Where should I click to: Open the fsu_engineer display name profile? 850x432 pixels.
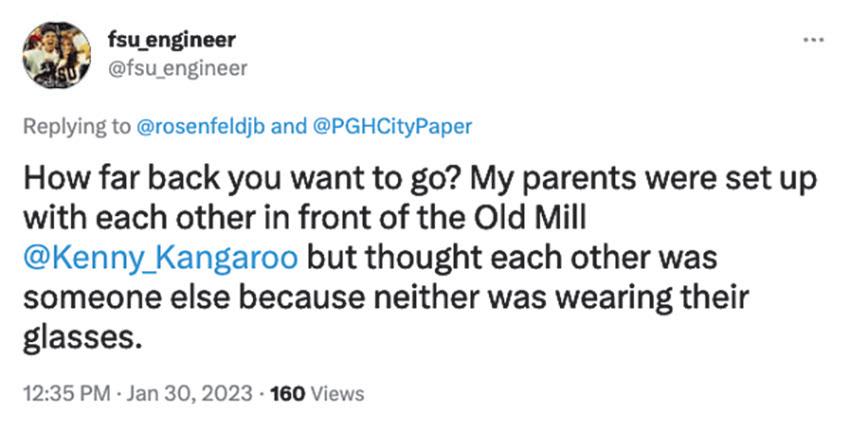[x=171, y=40]
